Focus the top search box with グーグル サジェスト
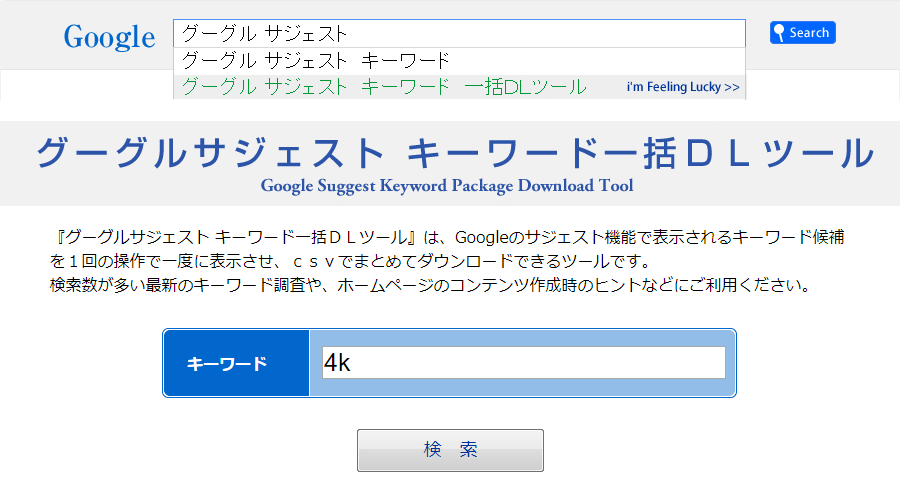 459,33
